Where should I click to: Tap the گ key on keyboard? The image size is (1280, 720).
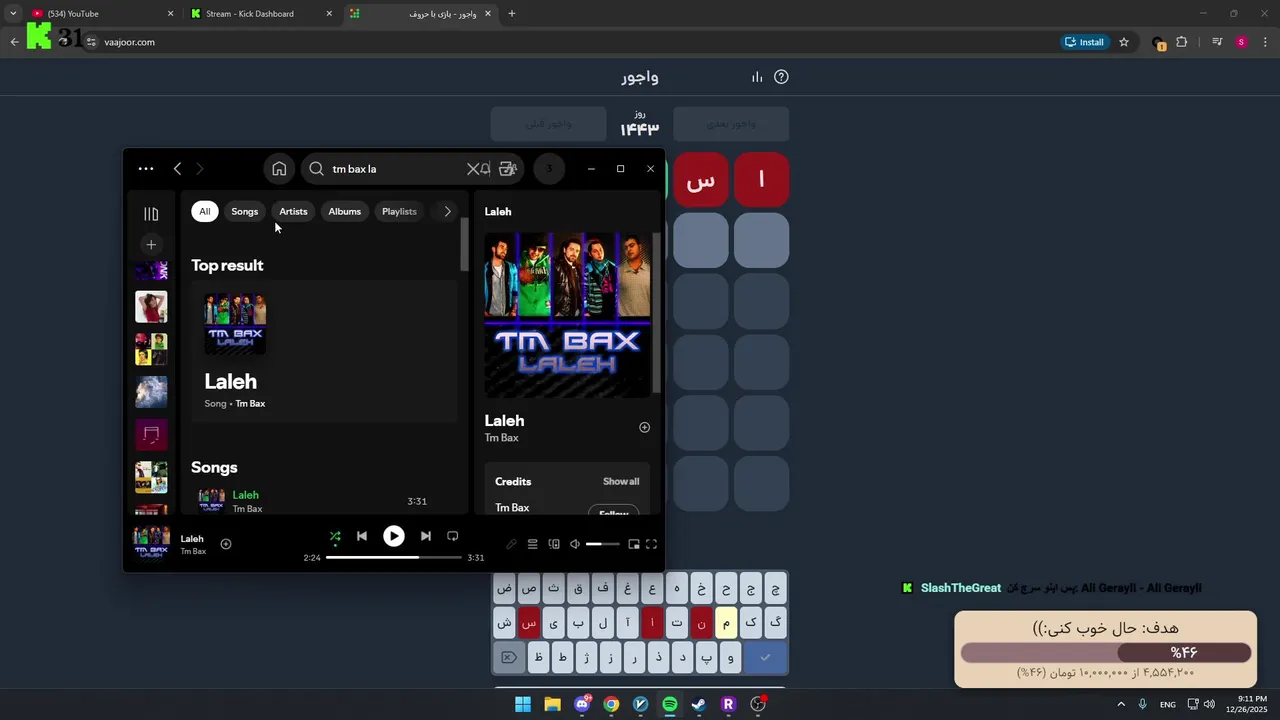(776, 623)
